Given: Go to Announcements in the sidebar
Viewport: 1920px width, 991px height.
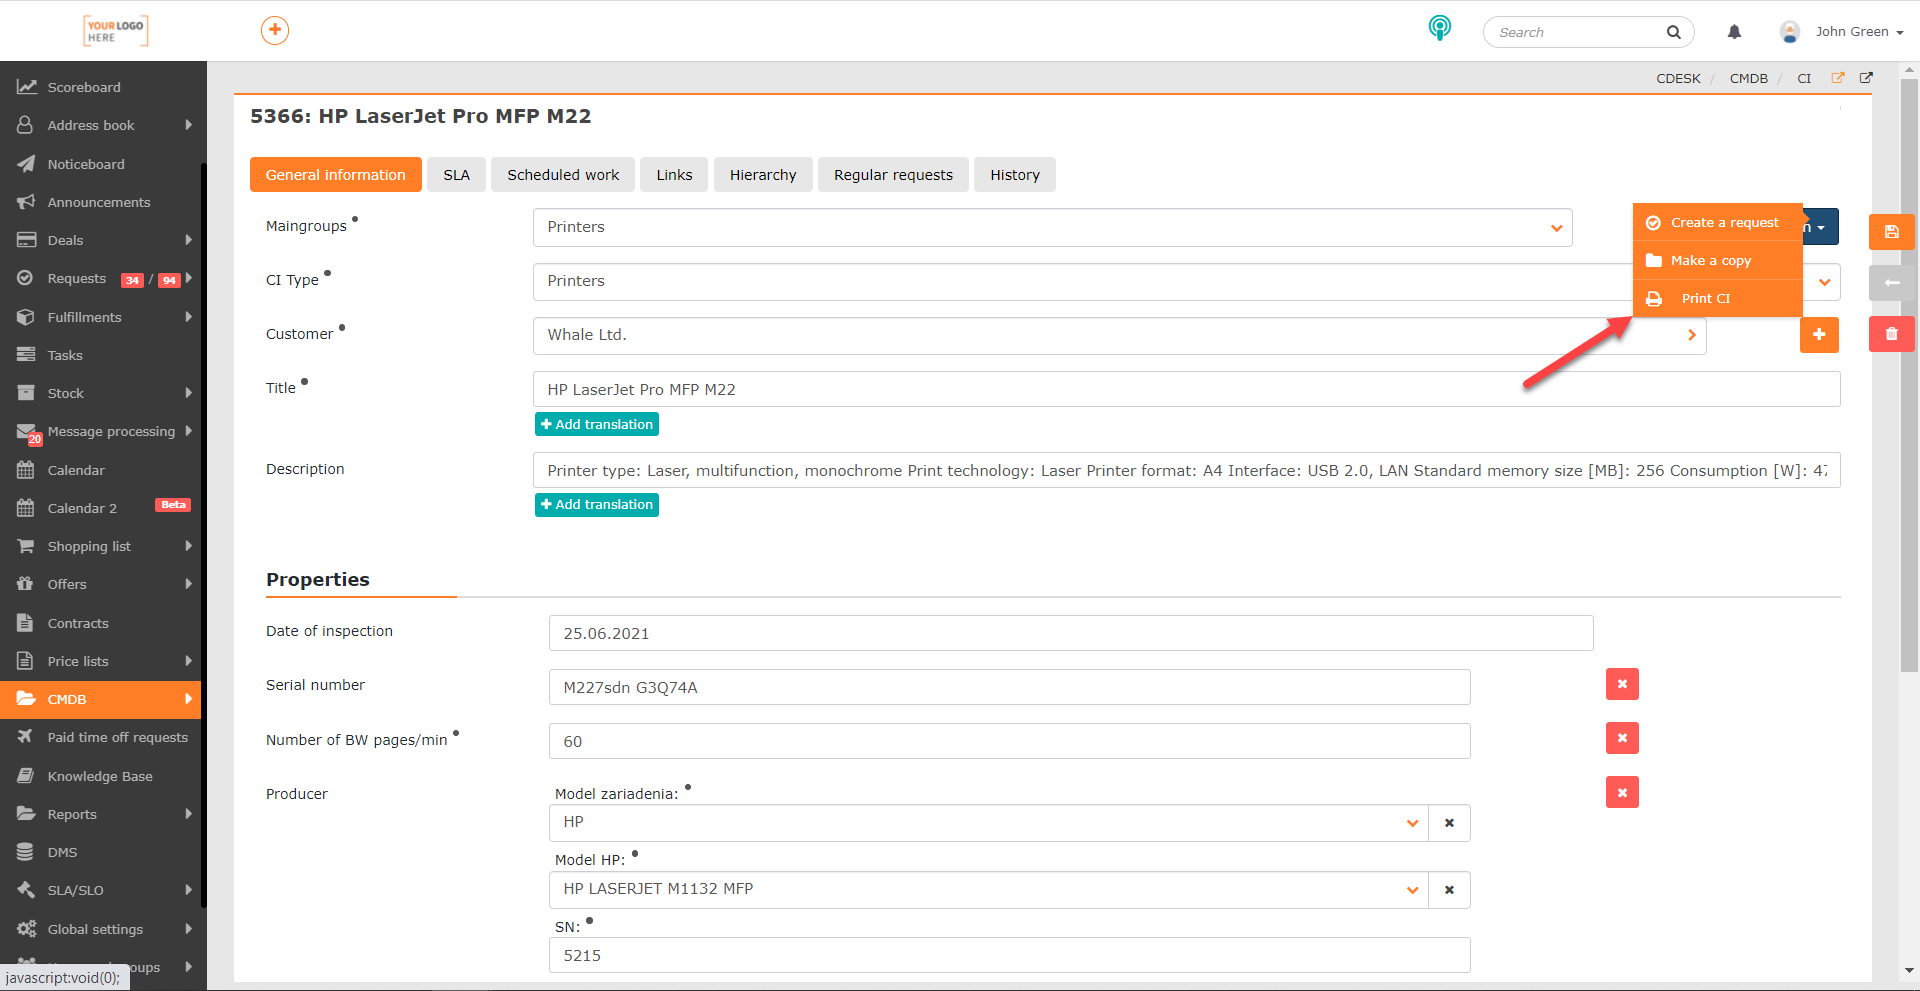Looking at the screenshot, I should [x=100, y=202].
